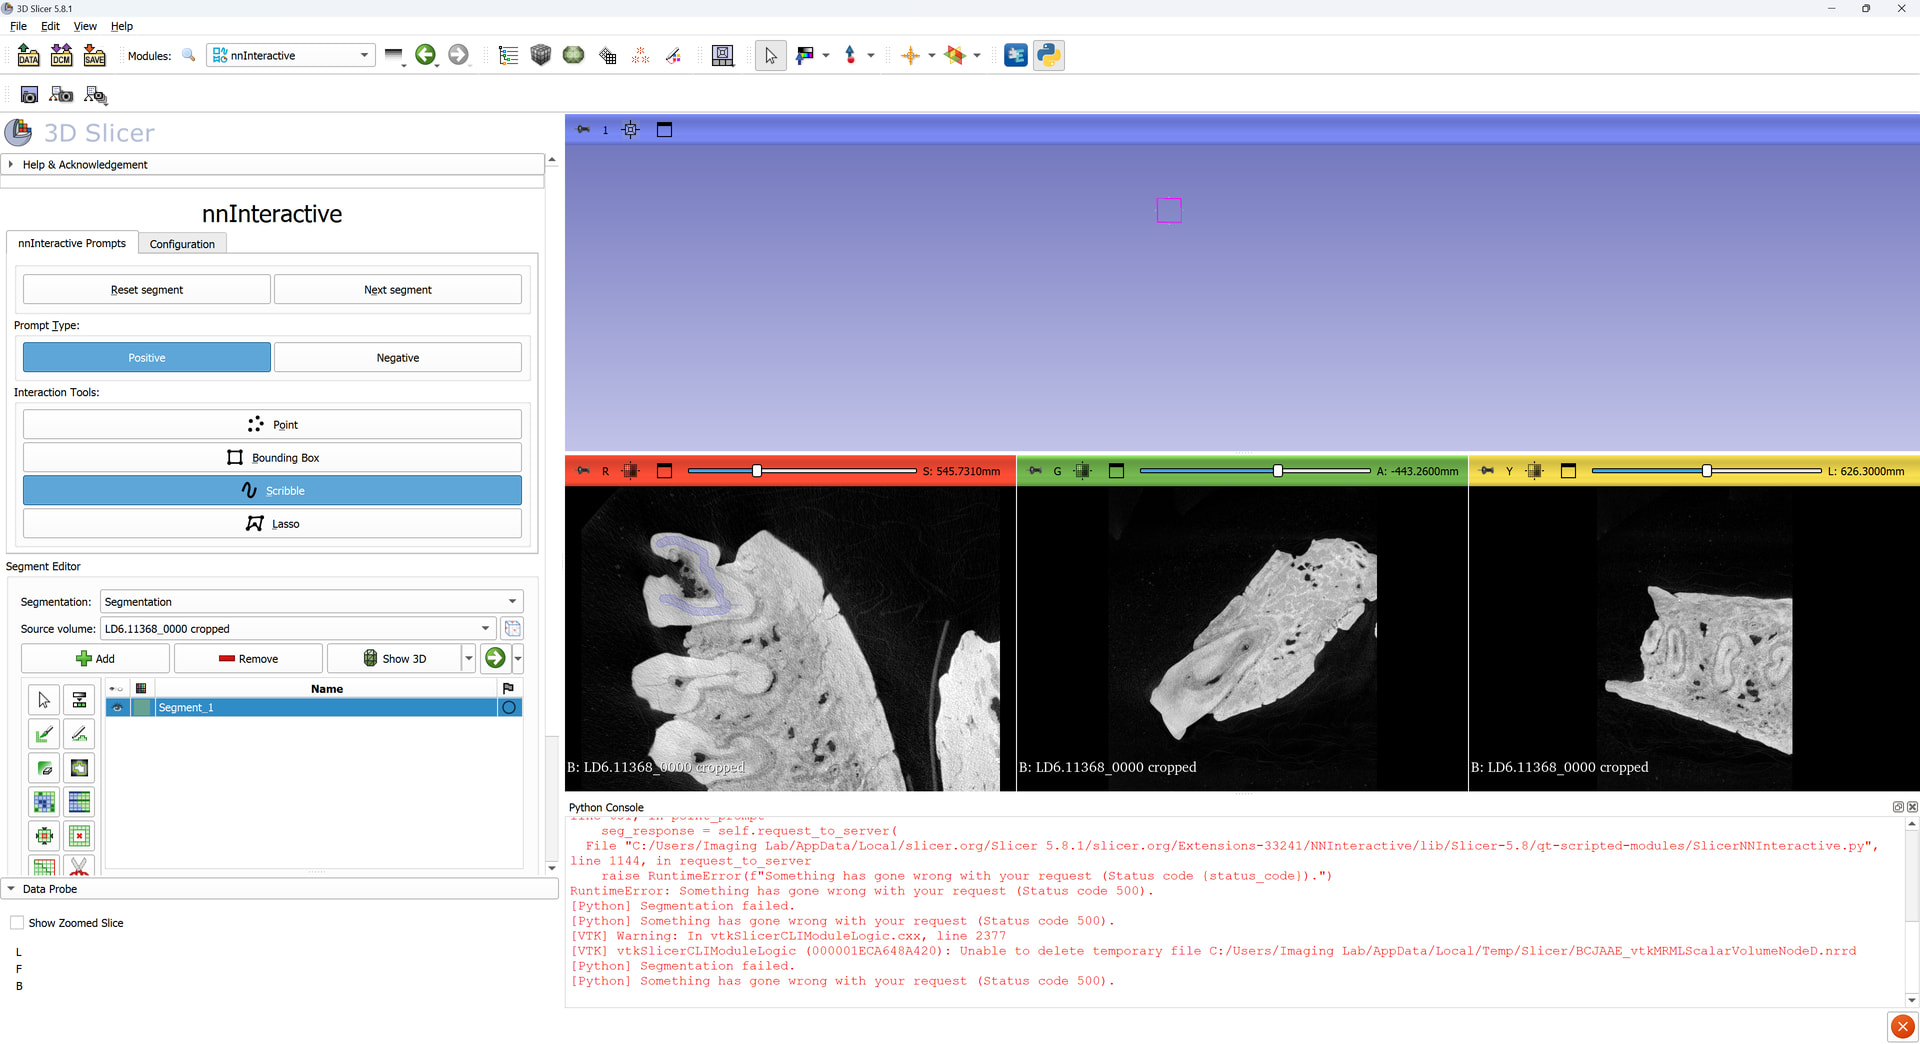Image resolution: width=1920 pixels, height=1044 pixels.
Task: Open the Models module green shape icon
Action: click(573, 55)
